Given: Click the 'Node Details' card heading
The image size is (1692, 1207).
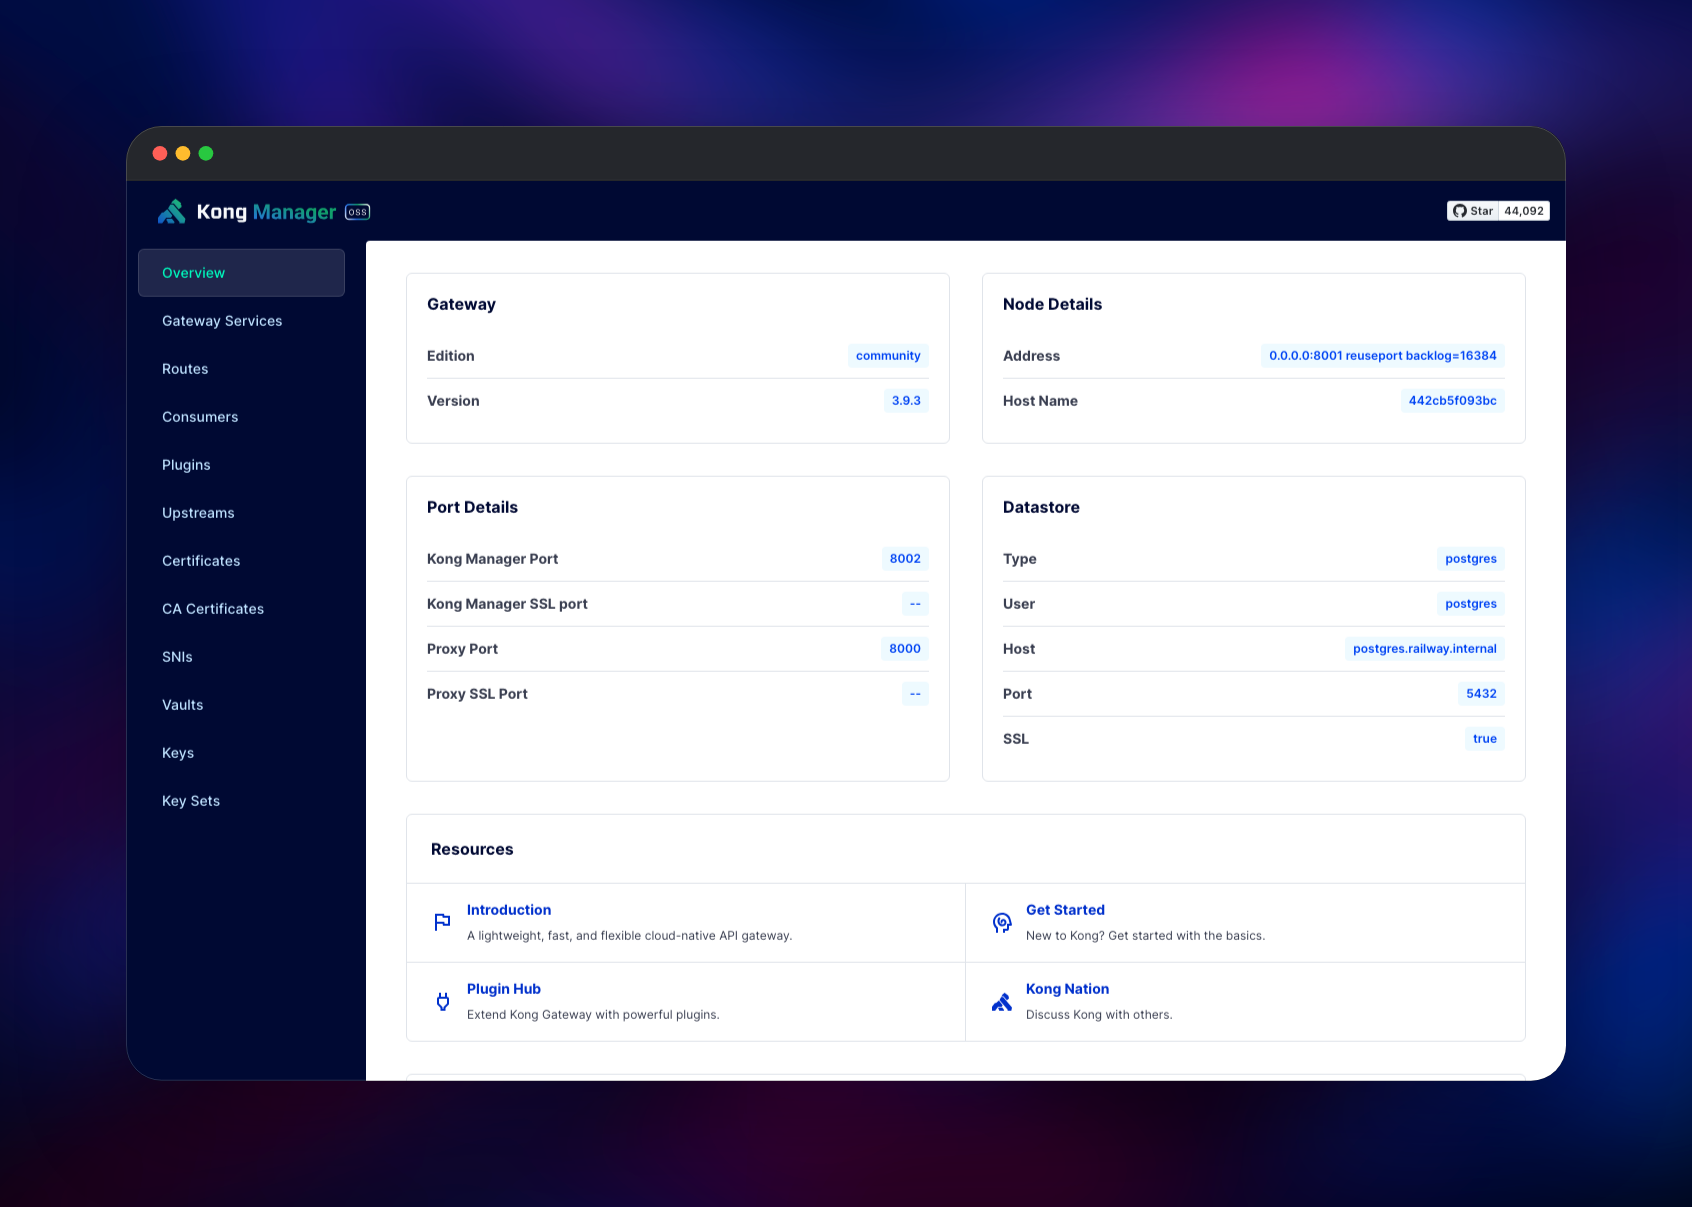Looking at the screenshot, I should tap(1052, 304).
